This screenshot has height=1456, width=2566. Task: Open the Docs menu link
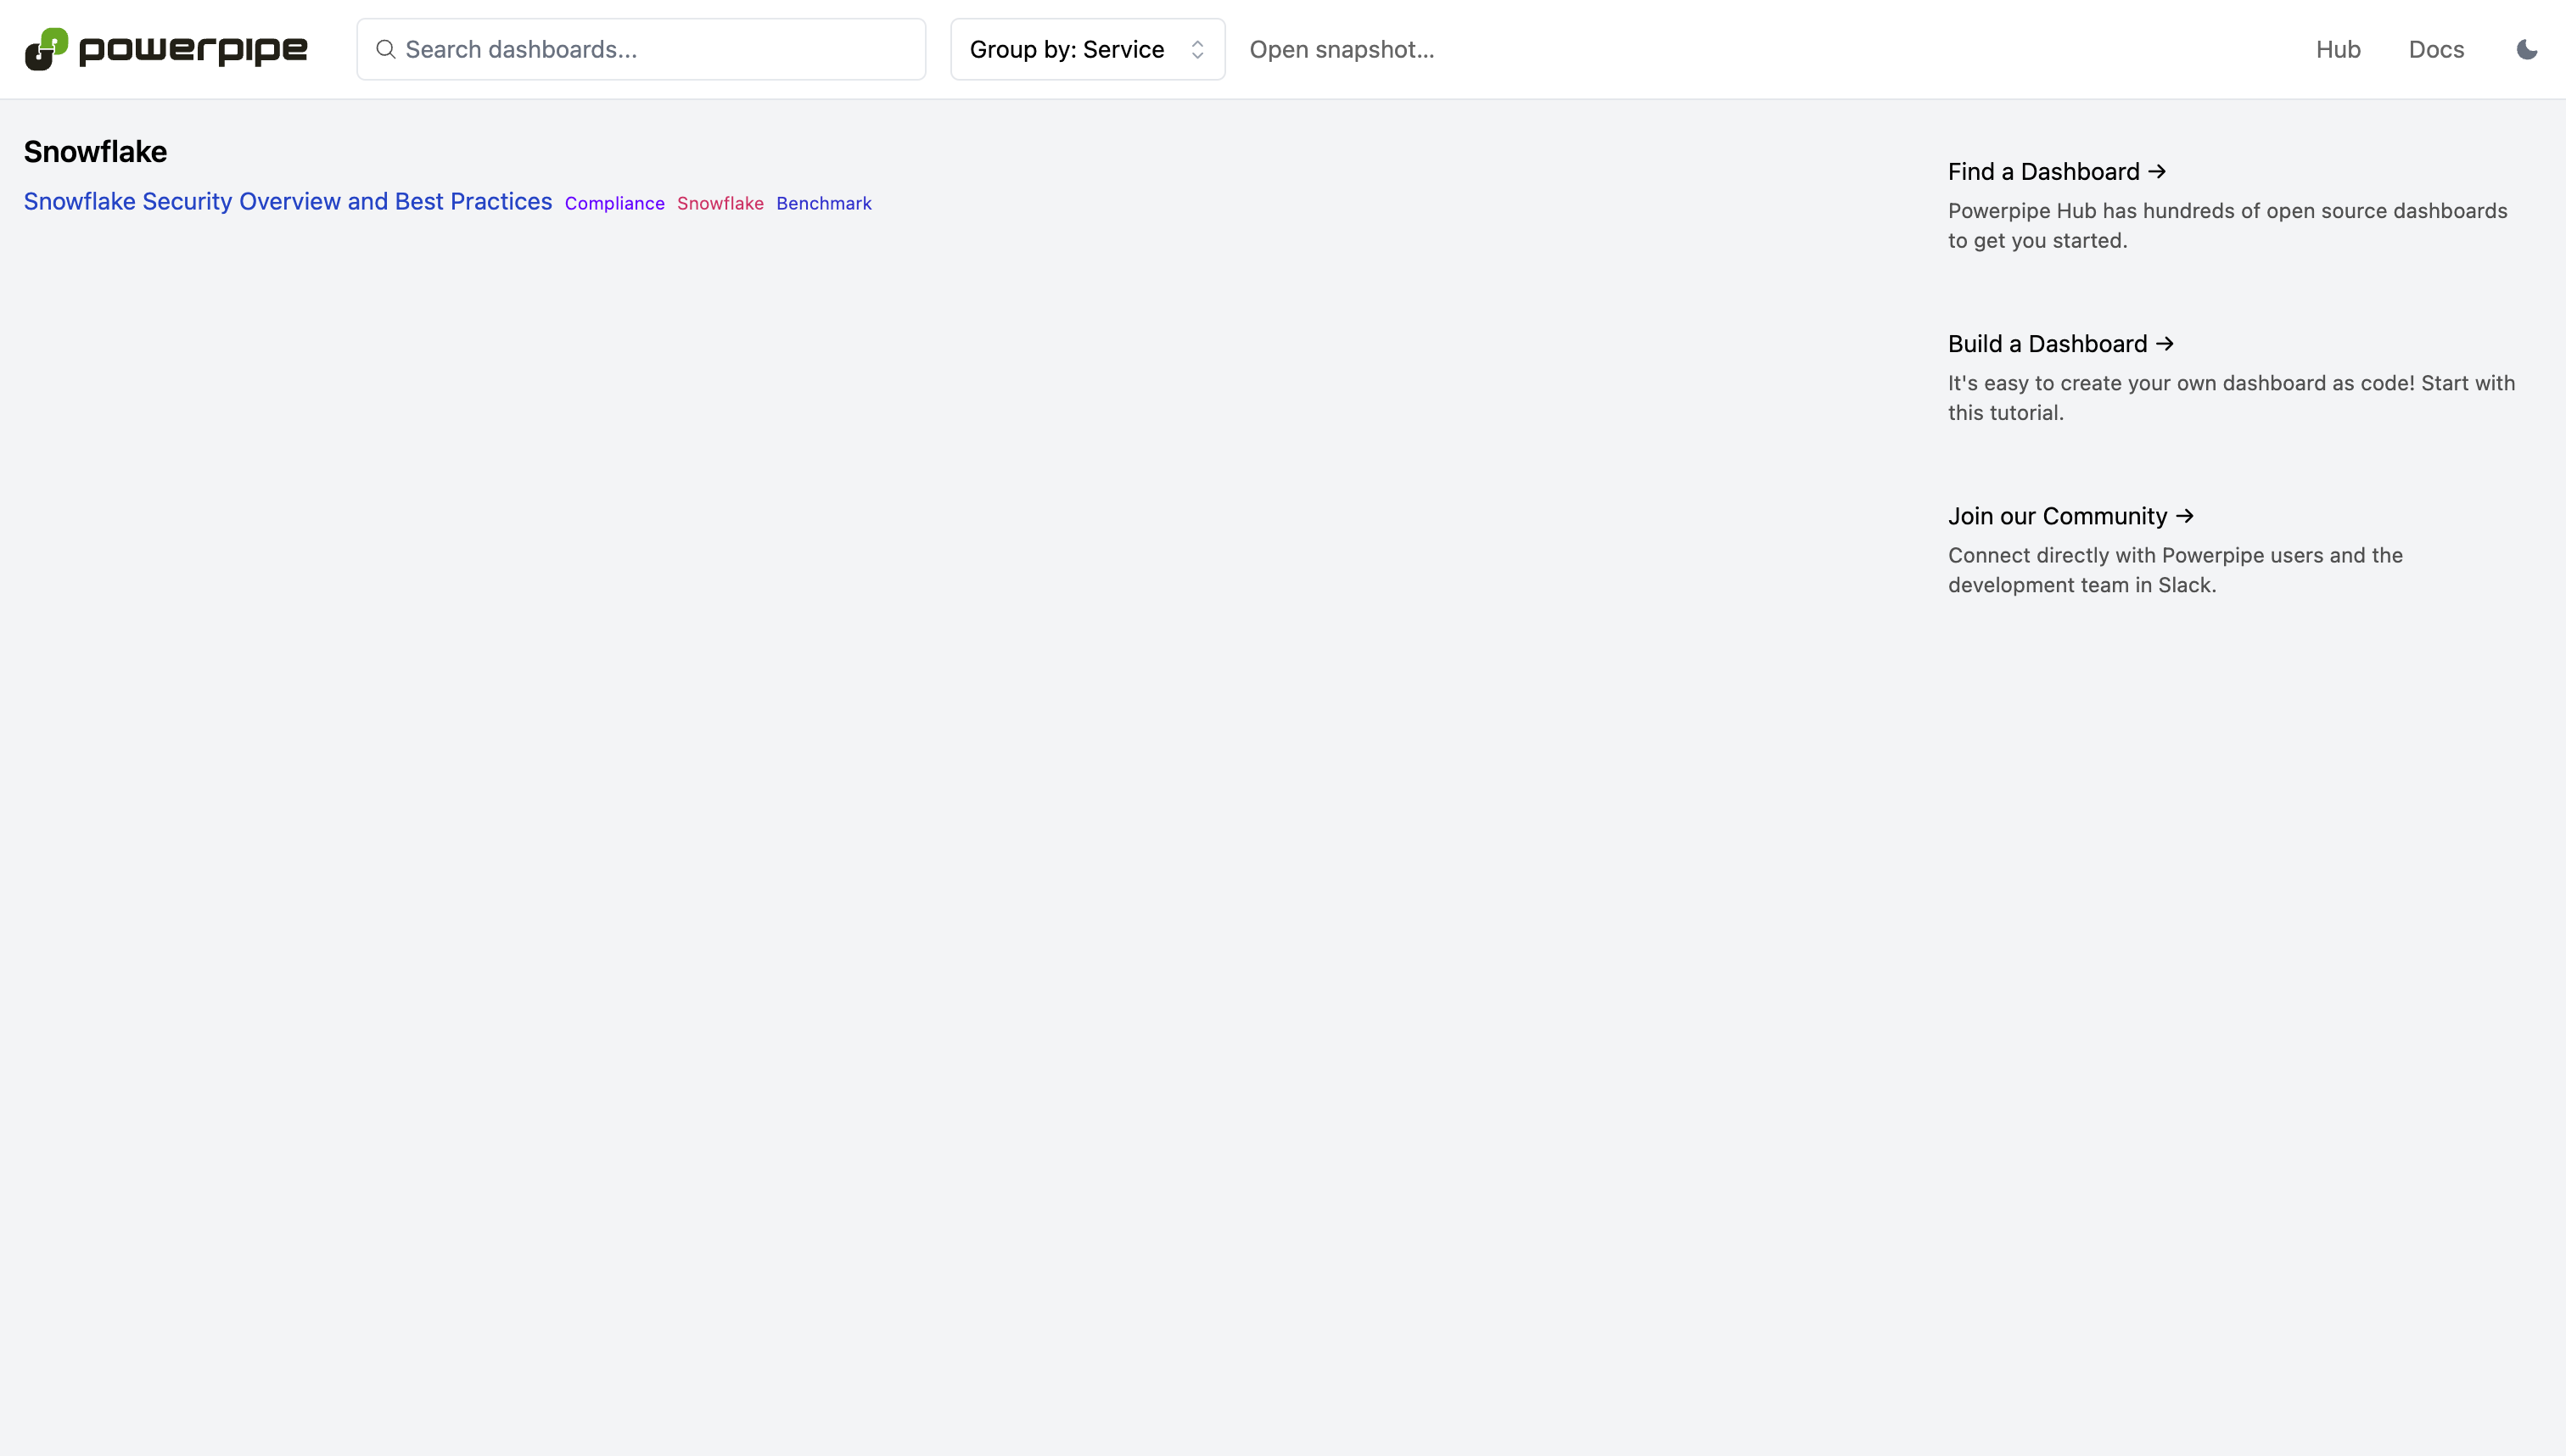[x=2436, y=49]
